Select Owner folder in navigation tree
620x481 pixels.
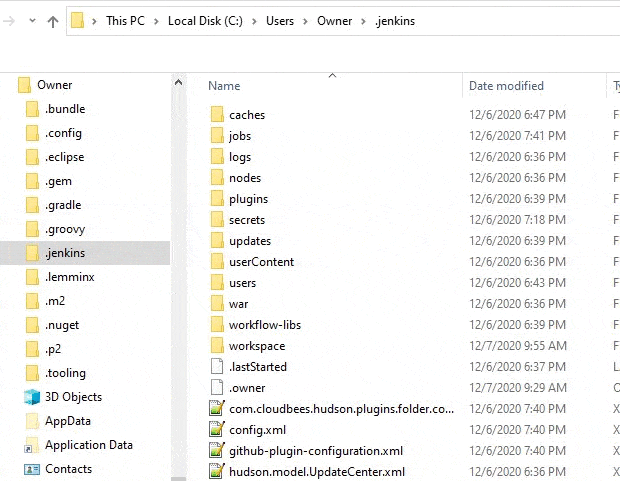coord(55,85)
